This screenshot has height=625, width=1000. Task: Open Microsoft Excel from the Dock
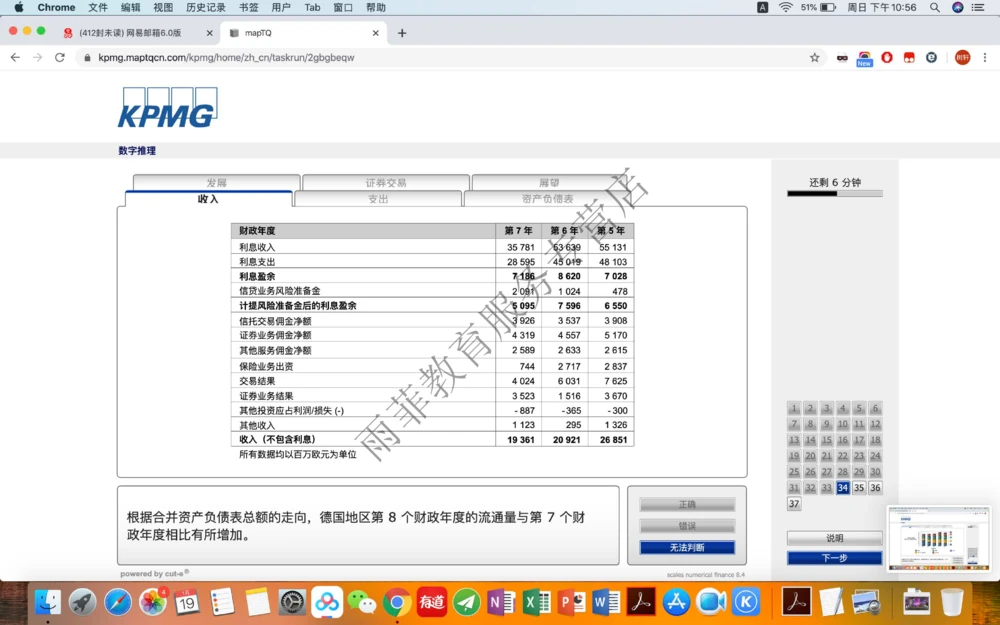point(532,602)
